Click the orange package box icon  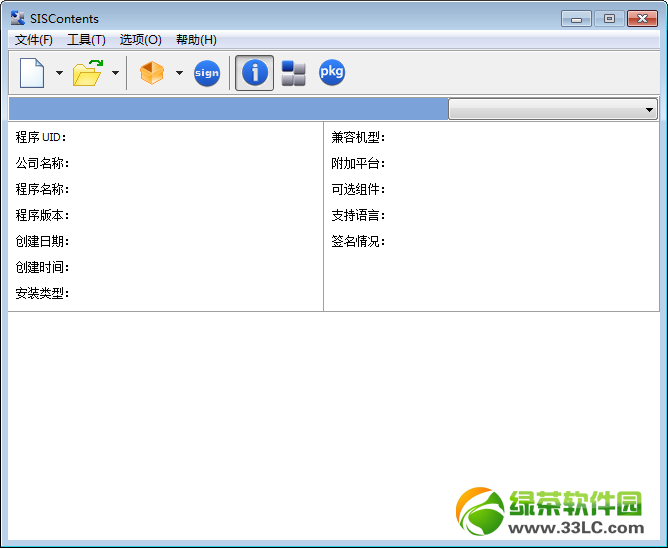point(152,73)
